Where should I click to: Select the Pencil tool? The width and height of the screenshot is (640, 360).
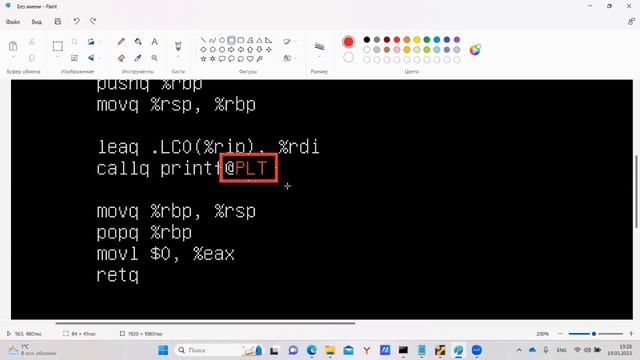tap(121, 42)
